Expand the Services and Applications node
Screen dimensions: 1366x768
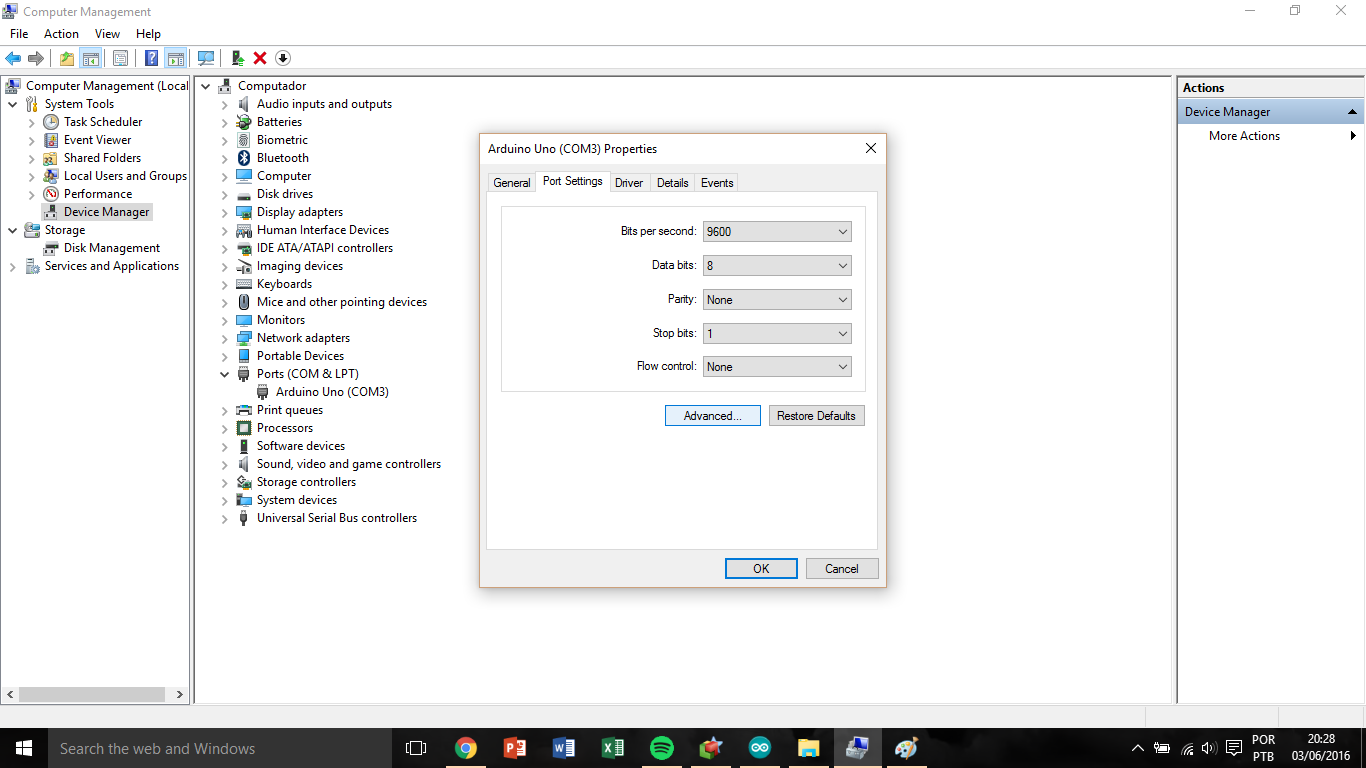click(12, 266)
